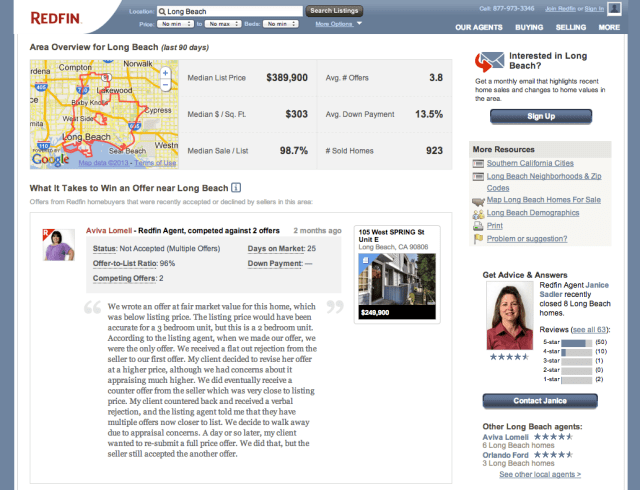
Task: Click Janice Sadler's star rating
Action: coord(509,357)
